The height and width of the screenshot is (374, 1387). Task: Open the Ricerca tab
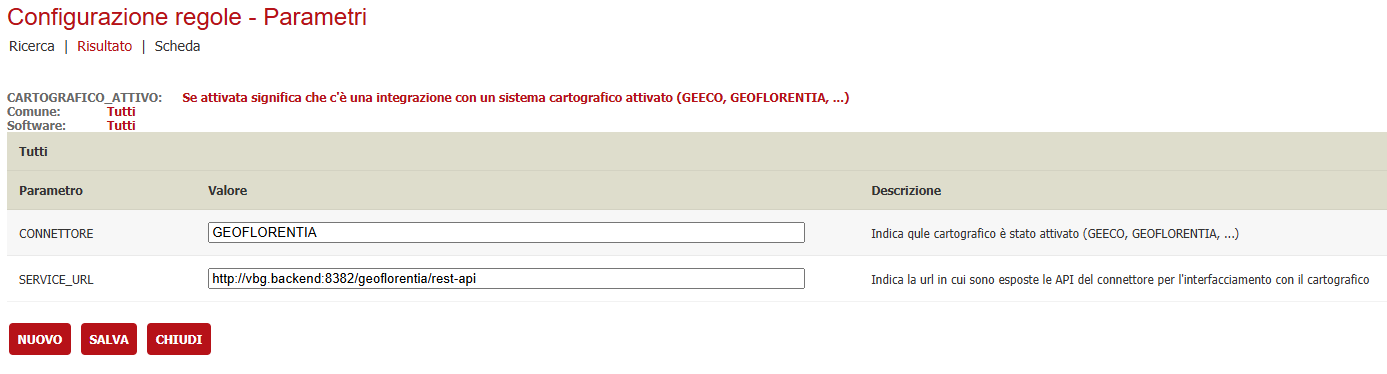click(x=31, y=46)
